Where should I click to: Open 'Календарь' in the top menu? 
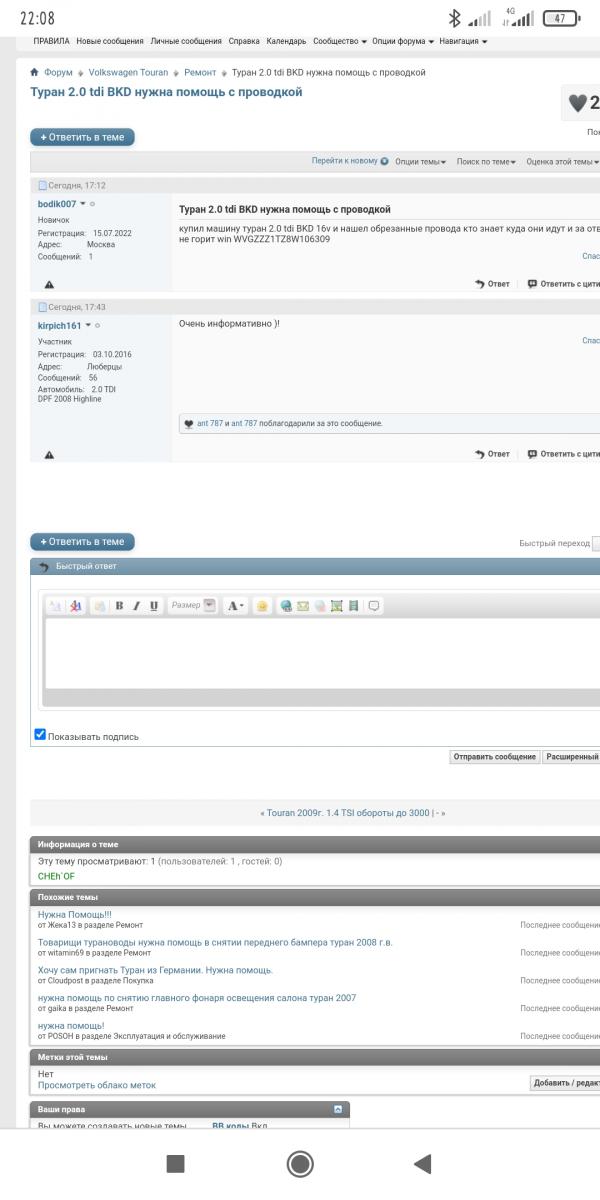click(x=285, y=41)
